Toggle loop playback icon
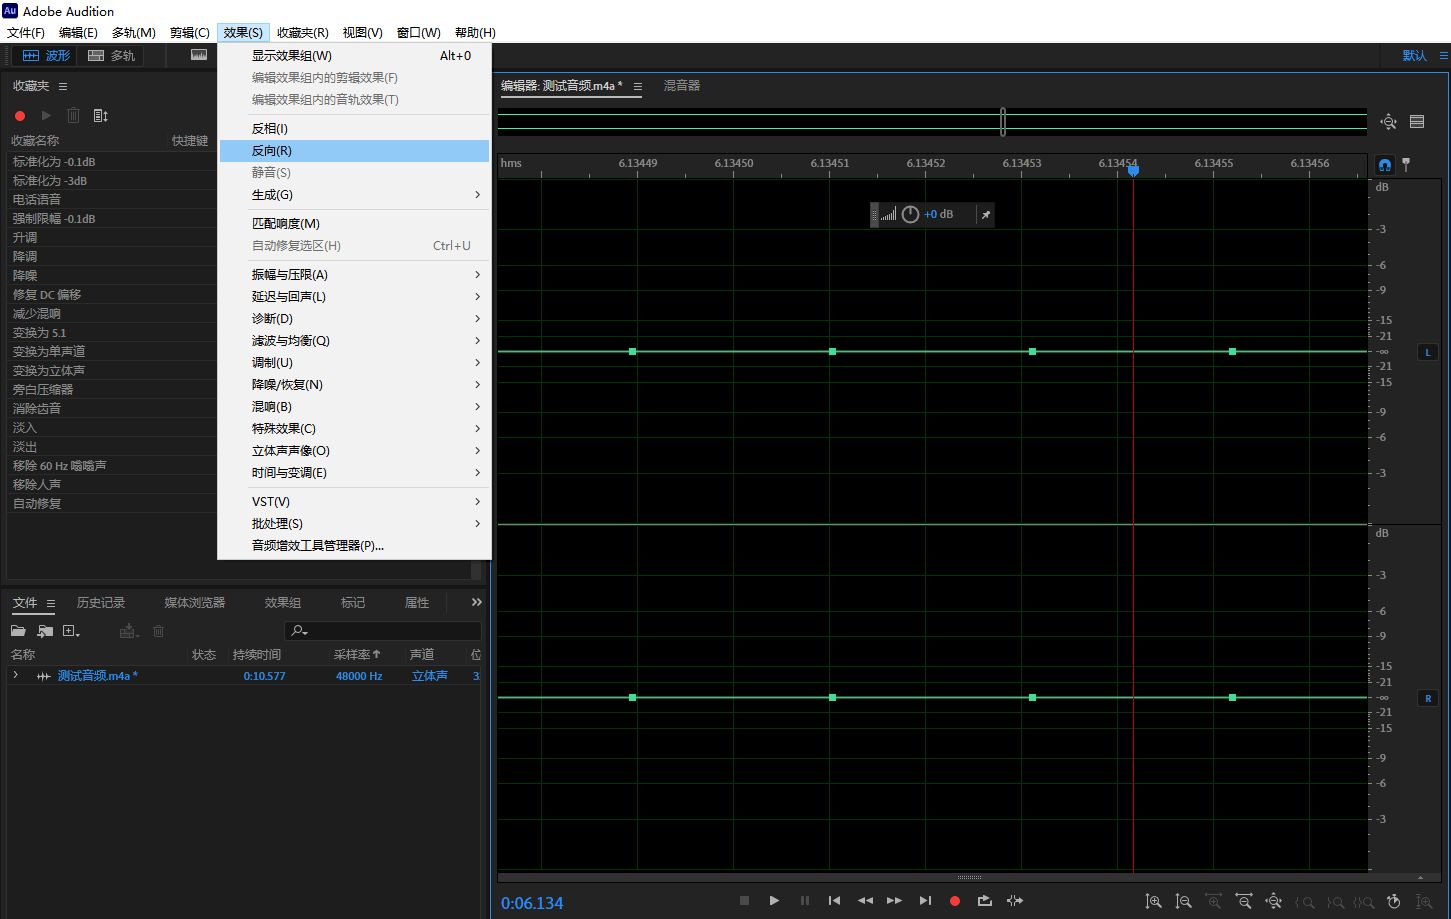Screen dimensions: 1451x919 click(985, 901)
